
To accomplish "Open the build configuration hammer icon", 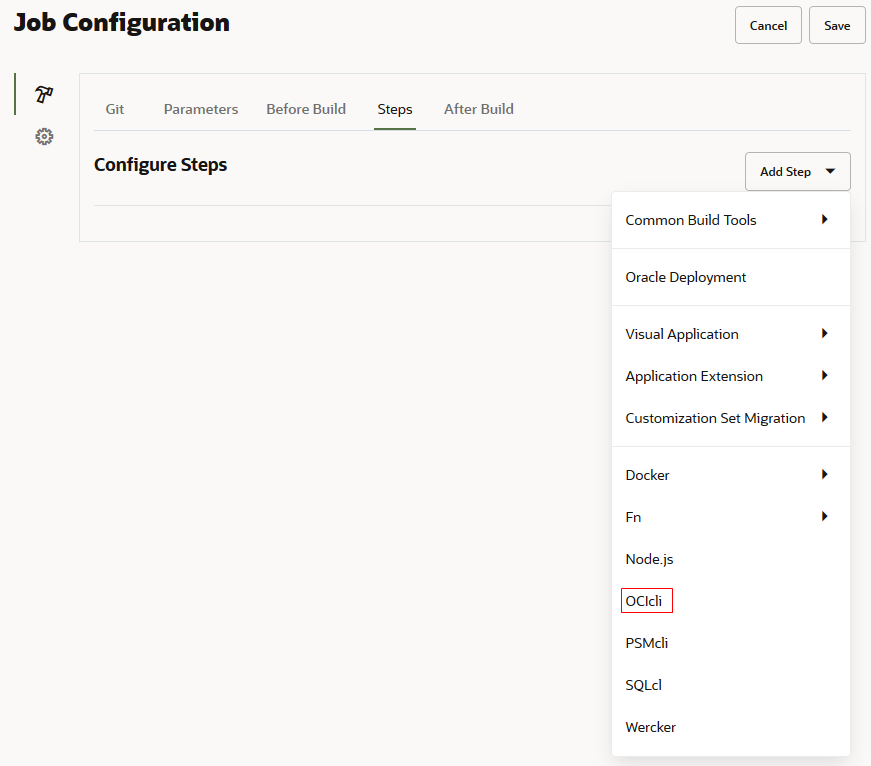I will pyautogui.click(x=43, y=94).
